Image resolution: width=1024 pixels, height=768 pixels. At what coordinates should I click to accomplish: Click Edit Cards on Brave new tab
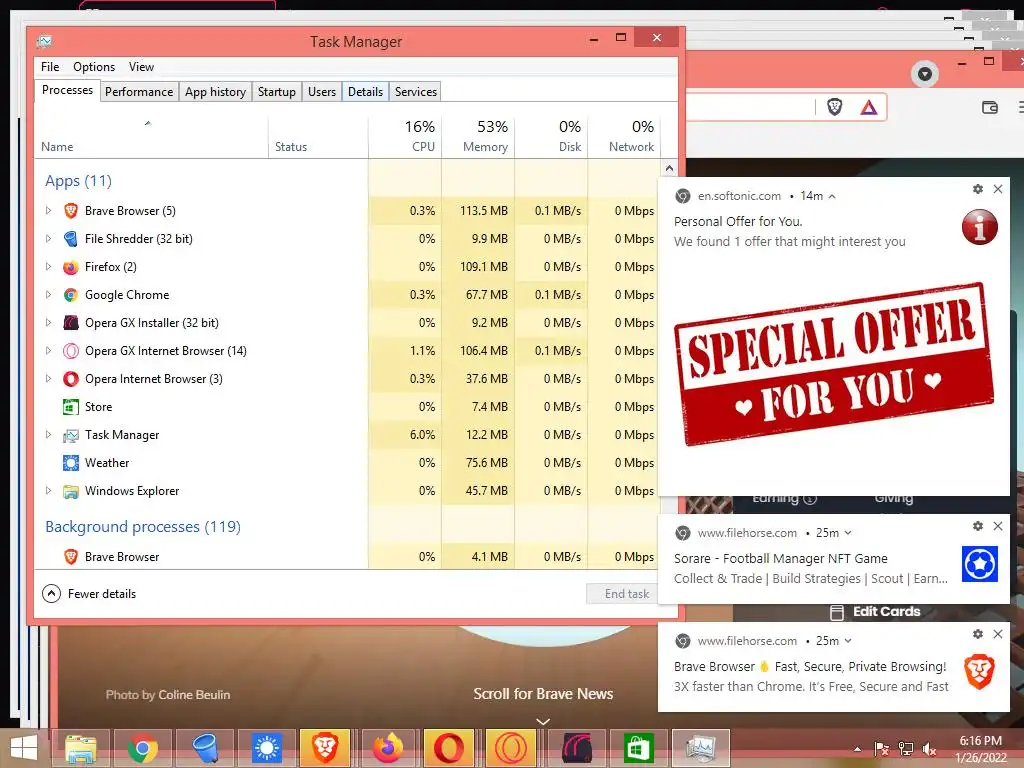point(876,612)
